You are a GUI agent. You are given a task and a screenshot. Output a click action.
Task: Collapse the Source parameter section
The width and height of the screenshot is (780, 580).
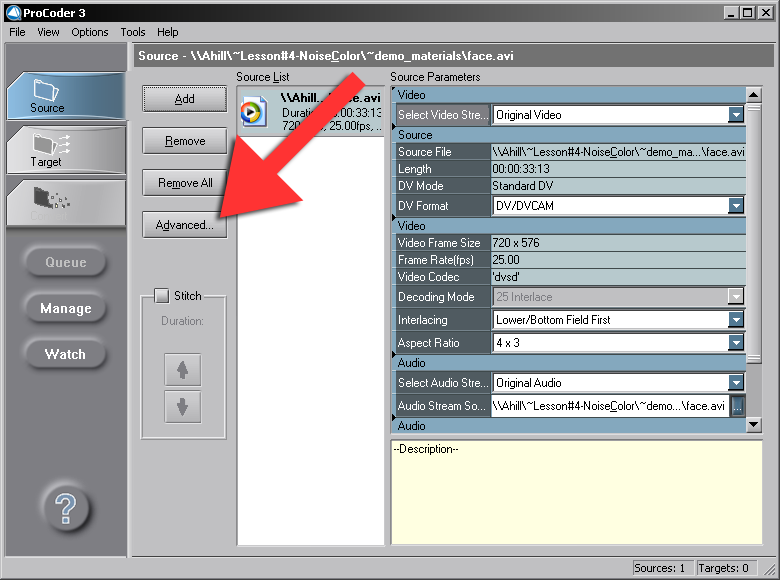point(394,127)
